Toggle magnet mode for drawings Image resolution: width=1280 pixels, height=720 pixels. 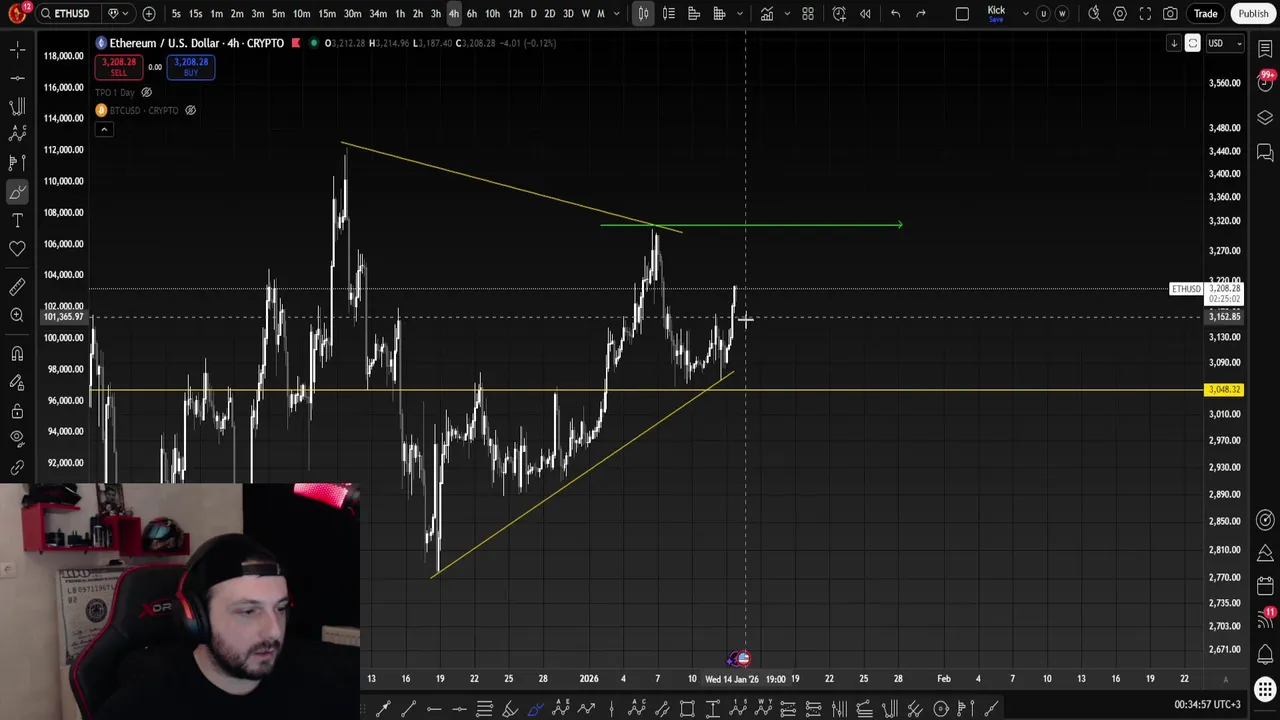coord(17,354)
